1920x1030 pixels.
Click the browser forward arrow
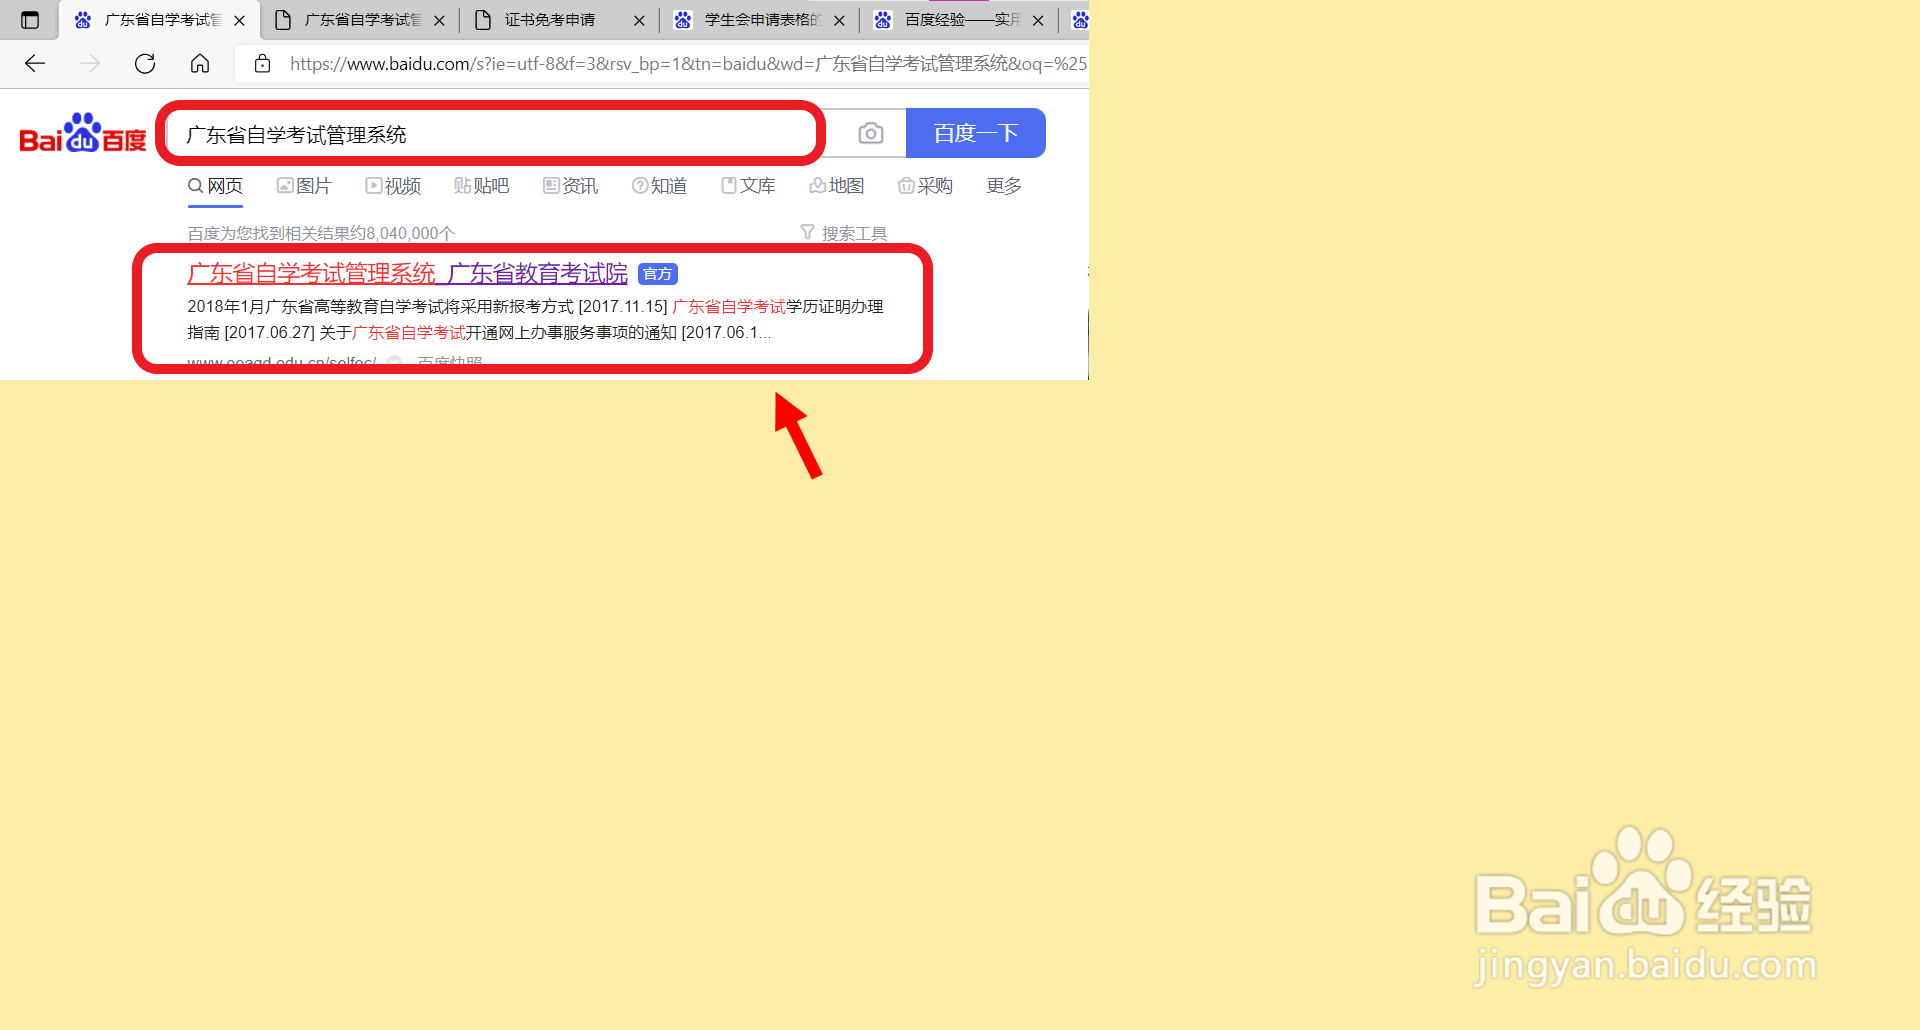pyautogui.click(x=90, y=64)
